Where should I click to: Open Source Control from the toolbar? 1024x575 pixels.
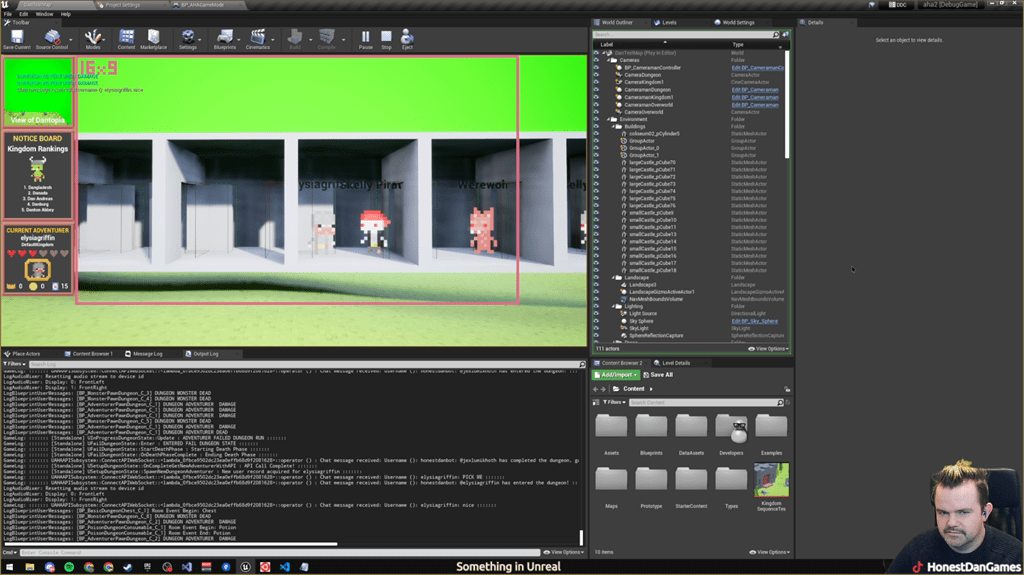(52, 39)
